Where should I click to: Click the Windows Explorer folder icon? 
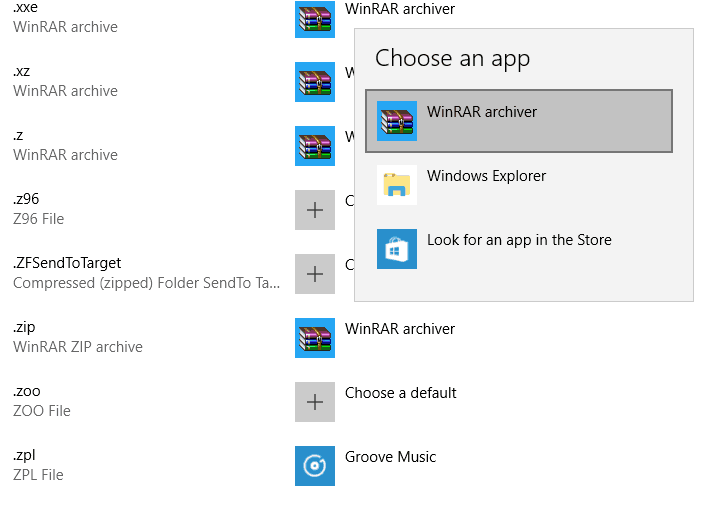(x=397, y=185)
